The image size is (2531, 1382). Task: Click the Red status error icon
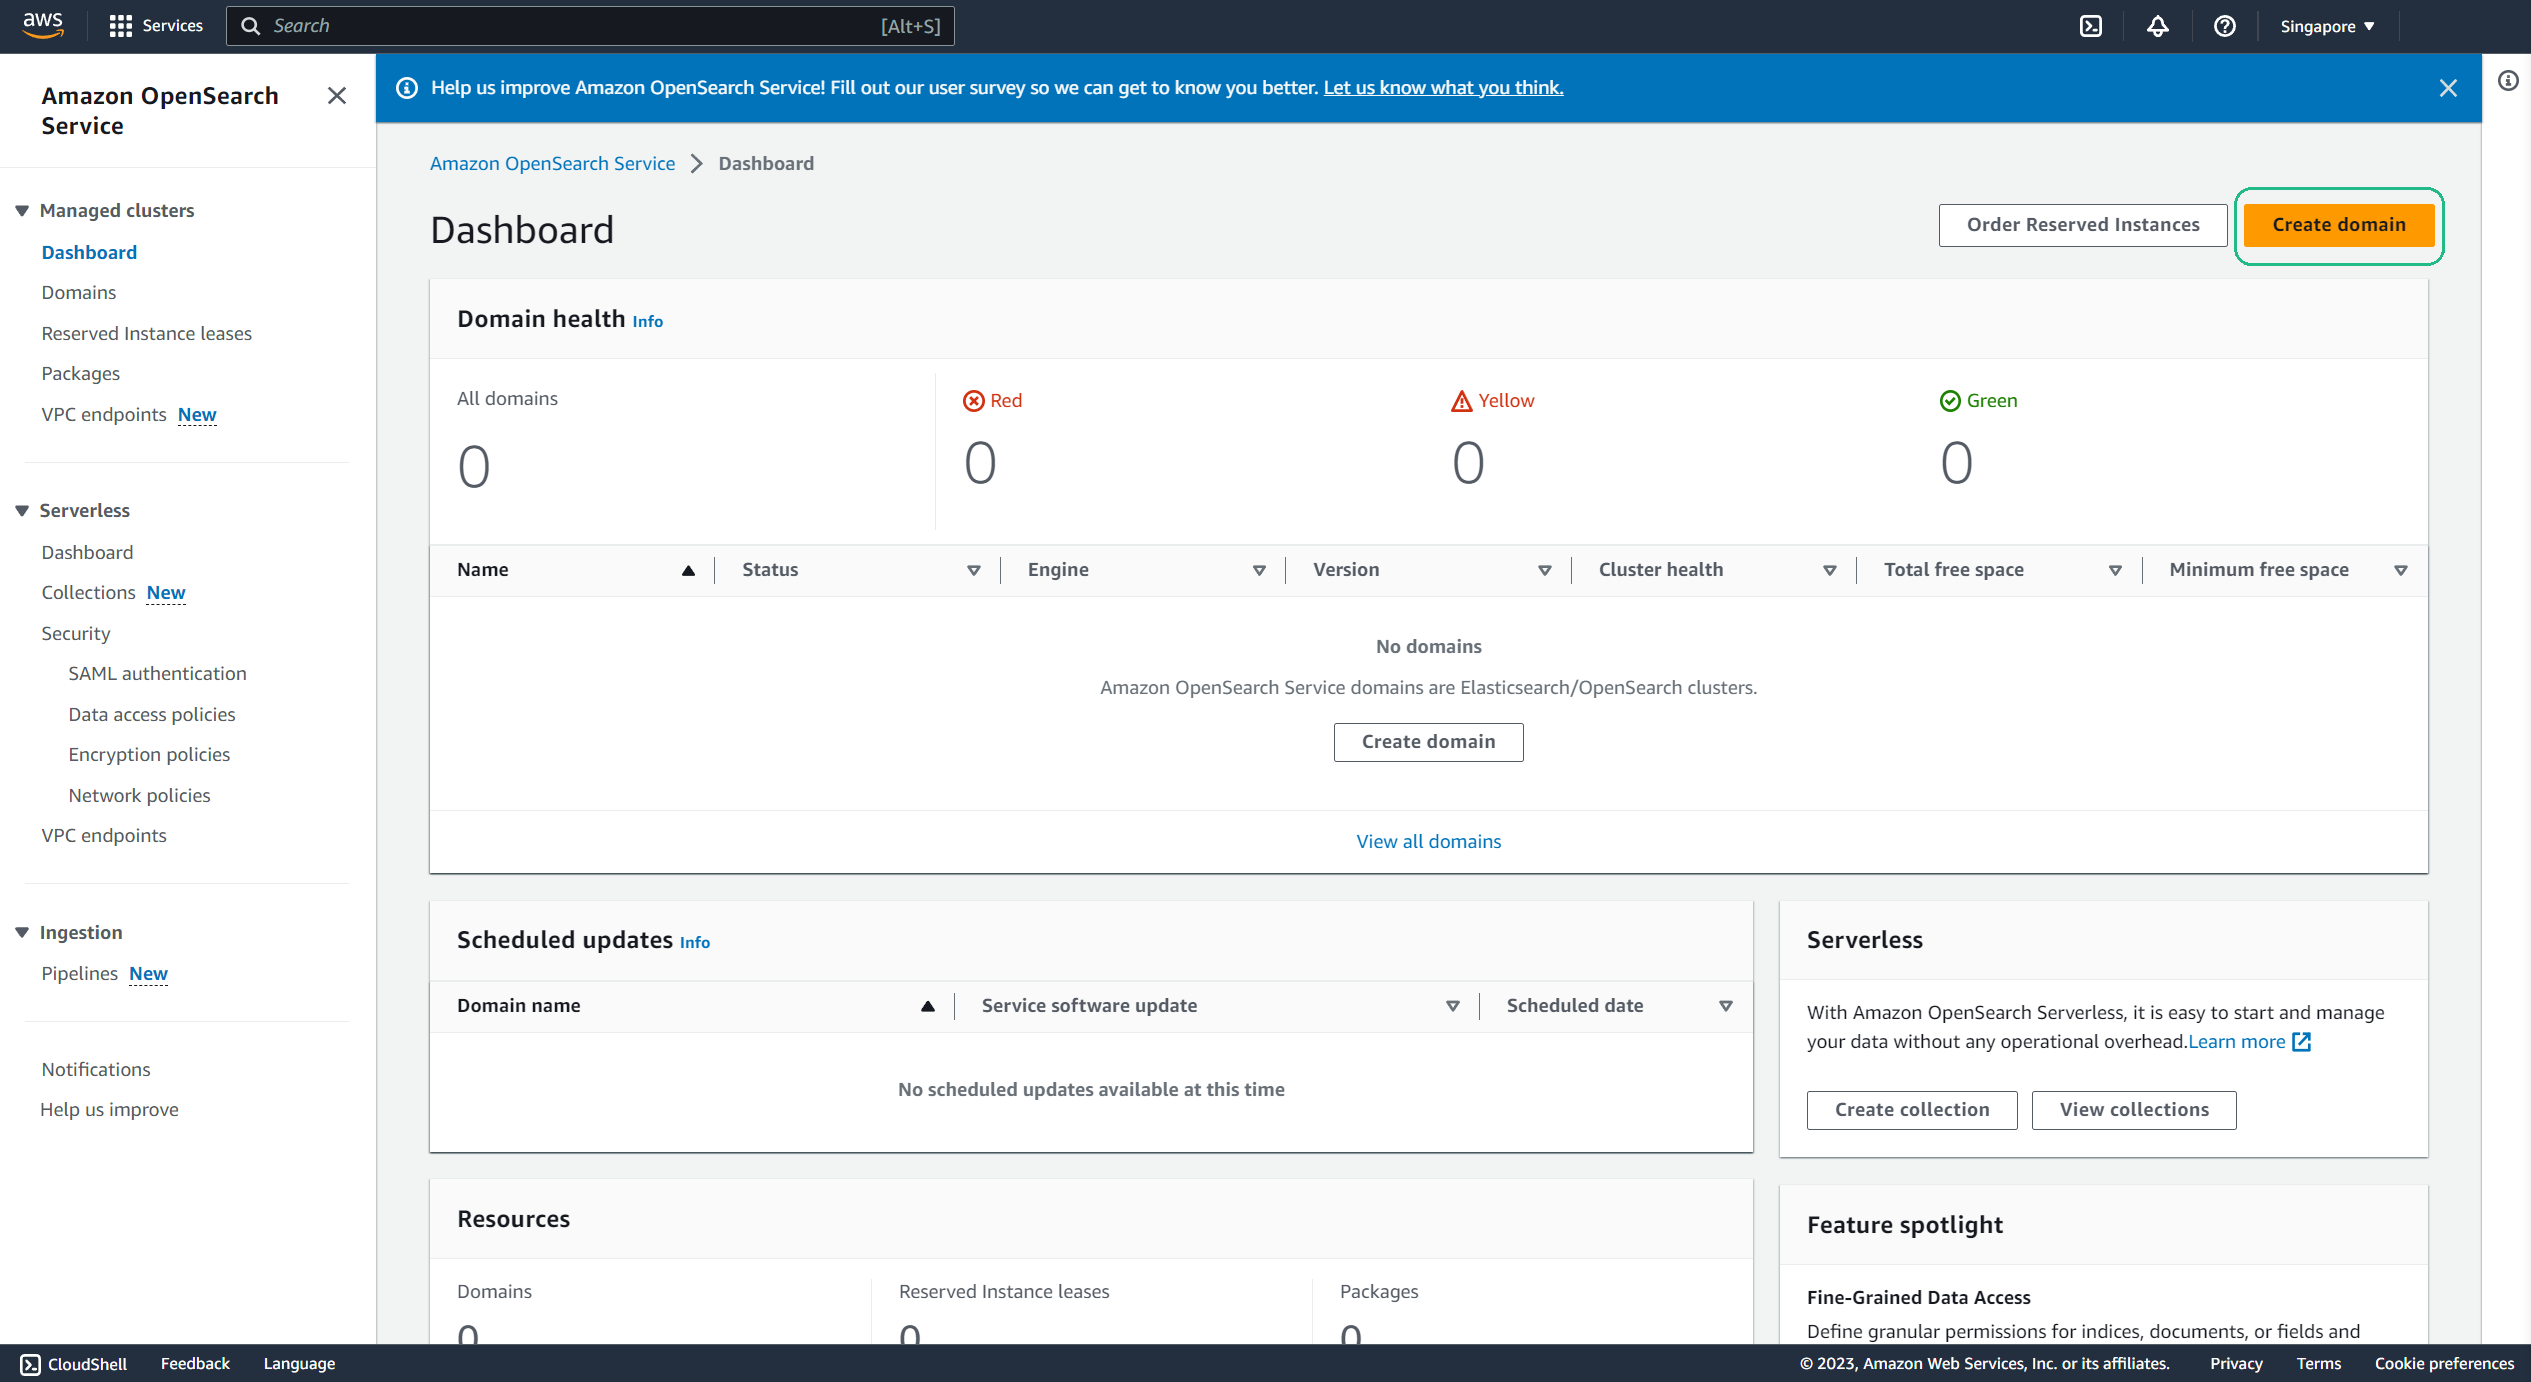(973, 401)
